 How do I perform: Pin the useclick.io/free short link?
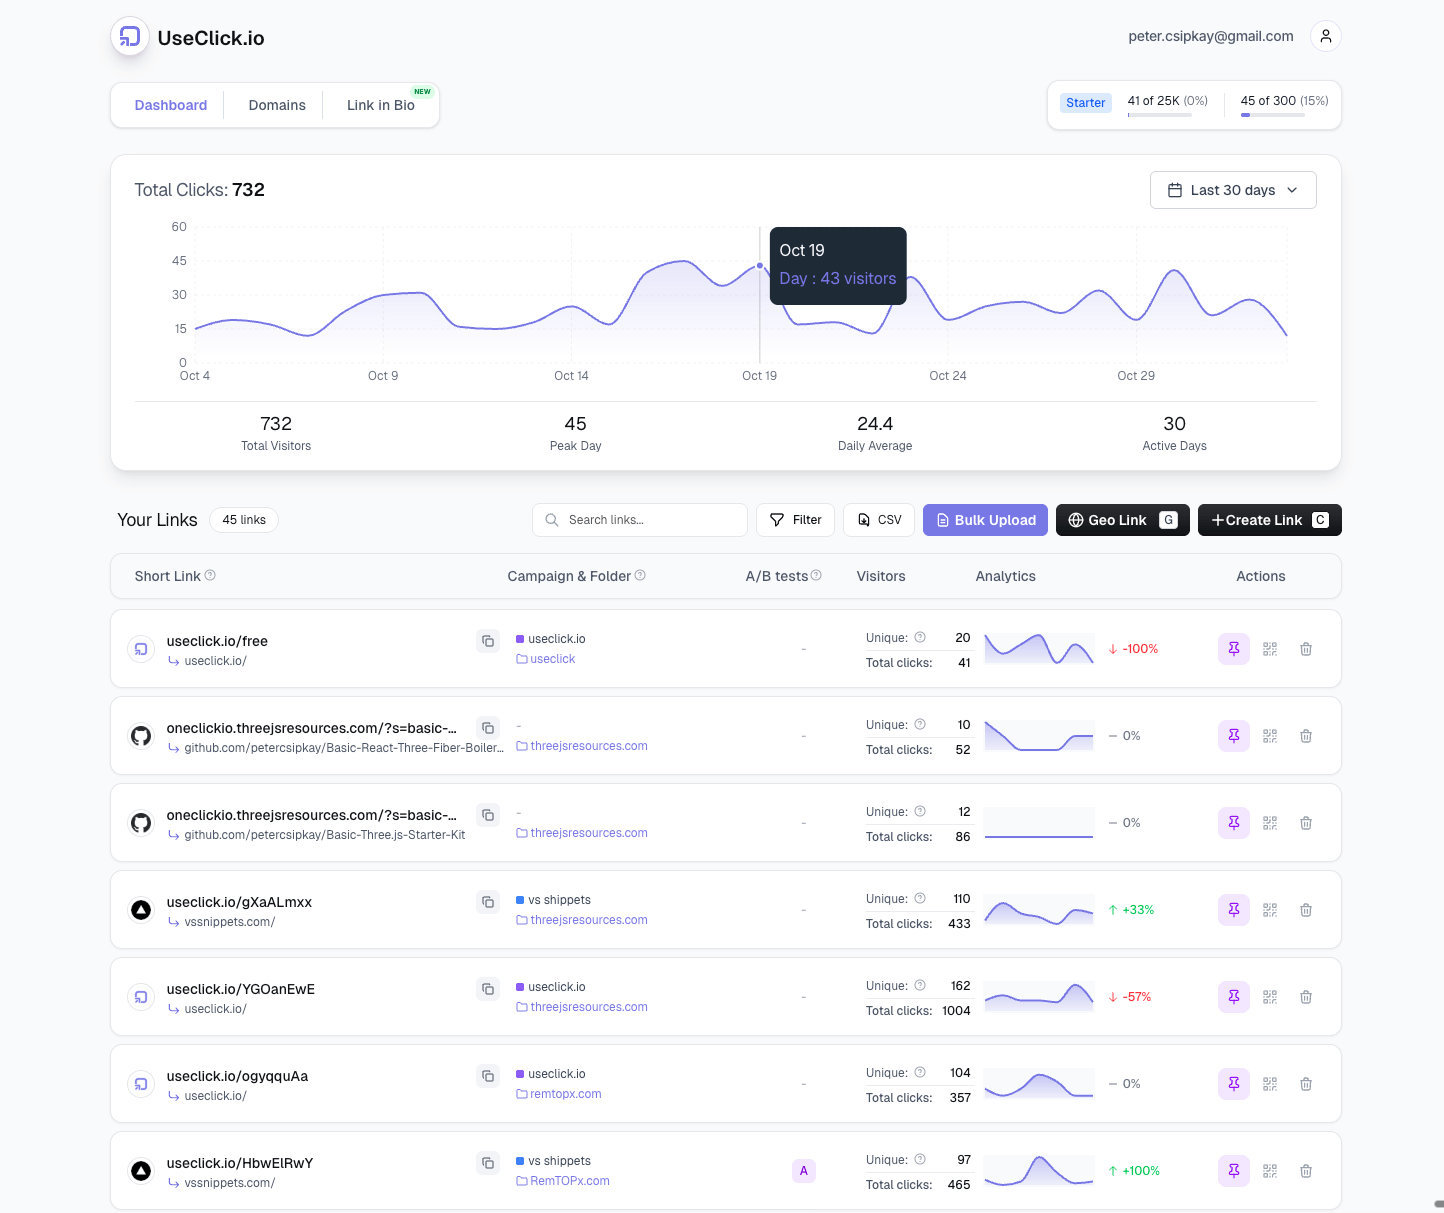[x=1233, y=648]
